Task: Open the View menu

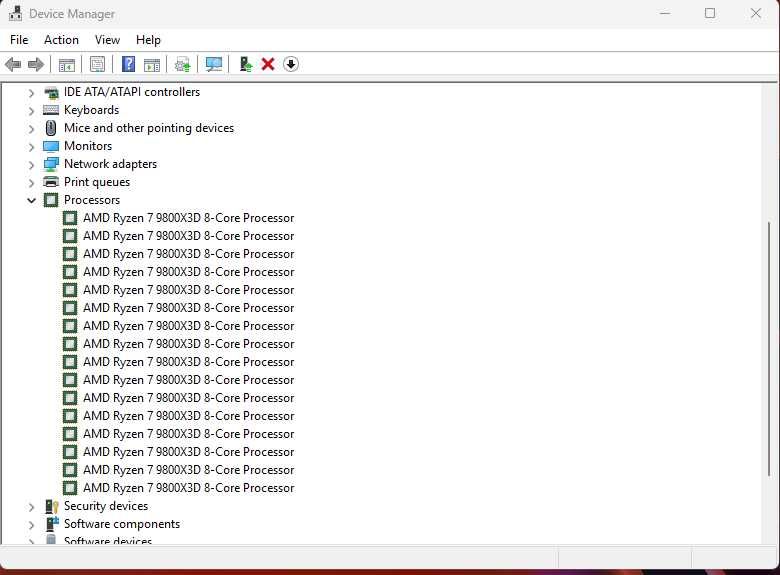Action: tap(107, 40)
